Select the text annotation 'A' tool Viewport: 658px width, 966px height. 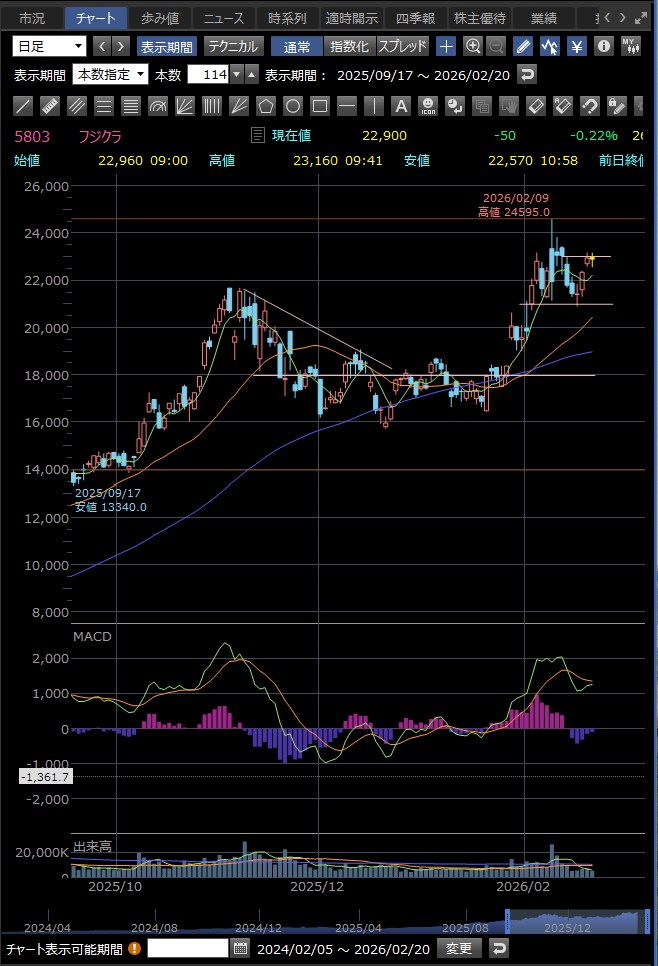[400, 106]
